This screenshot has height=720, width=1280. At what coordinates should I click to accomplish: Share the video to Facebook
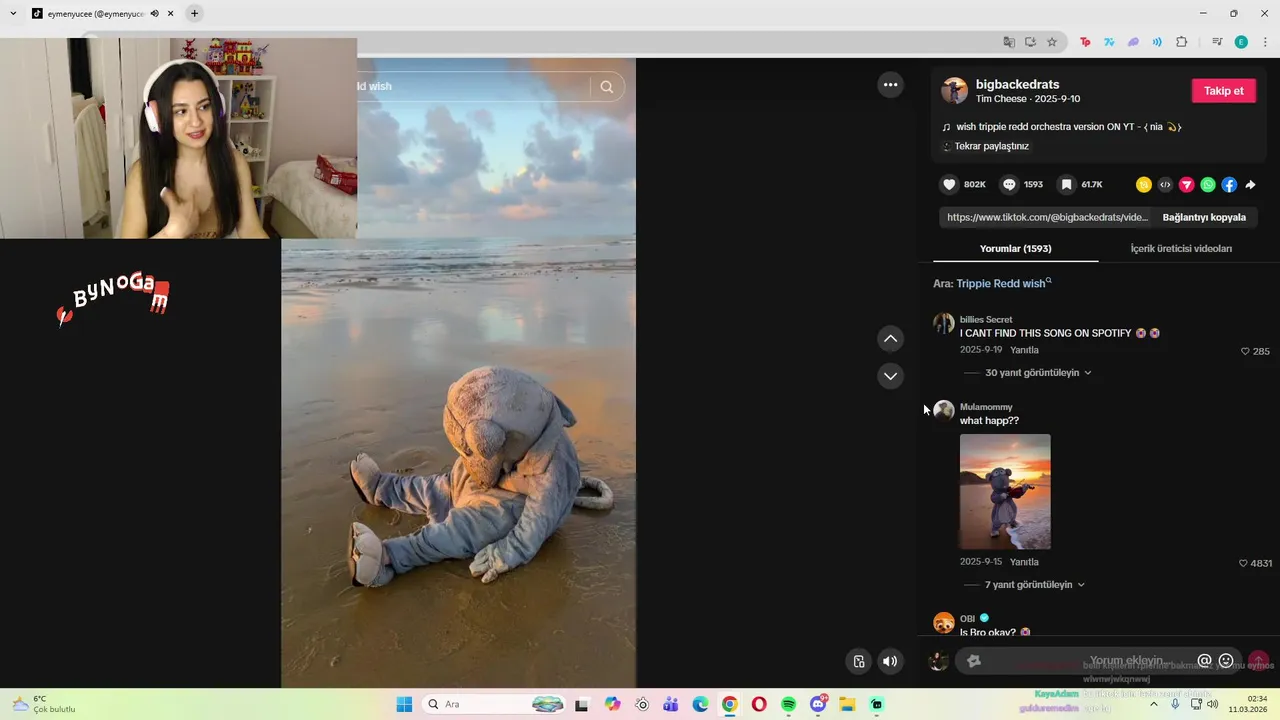1229,185
